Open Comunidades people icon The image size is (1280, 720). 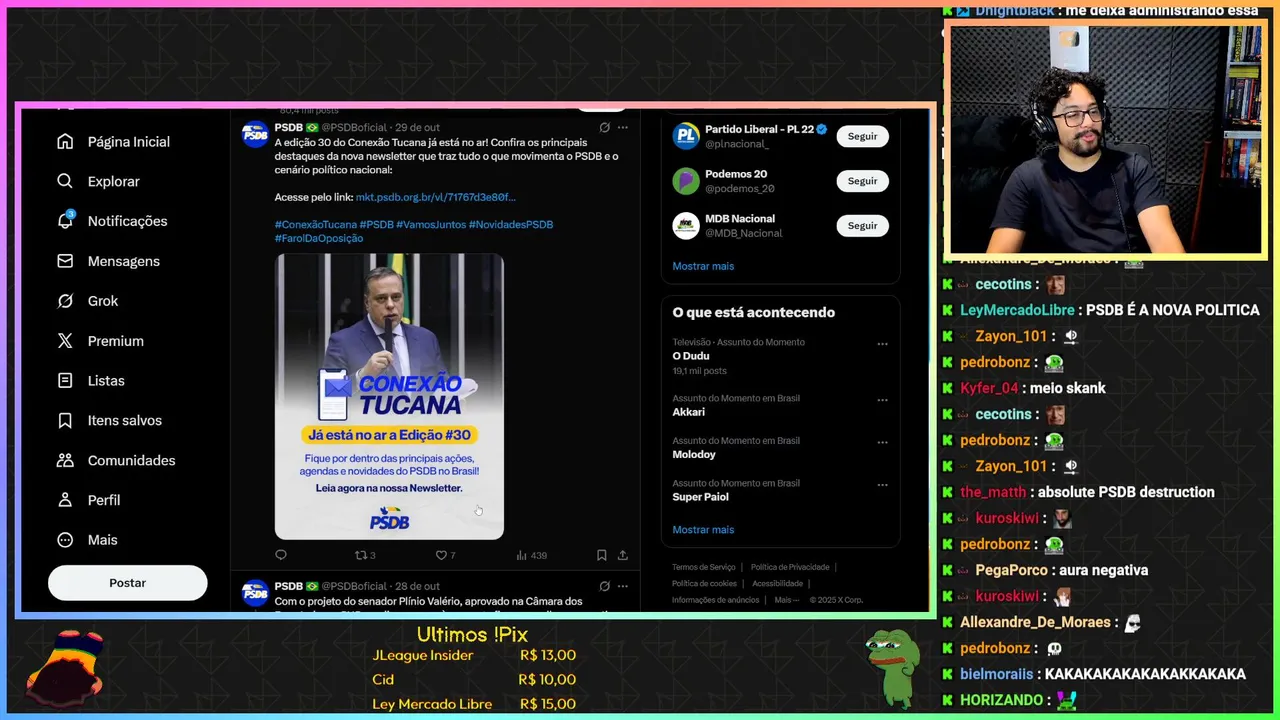pyautogui.click(x=65, y=460)
